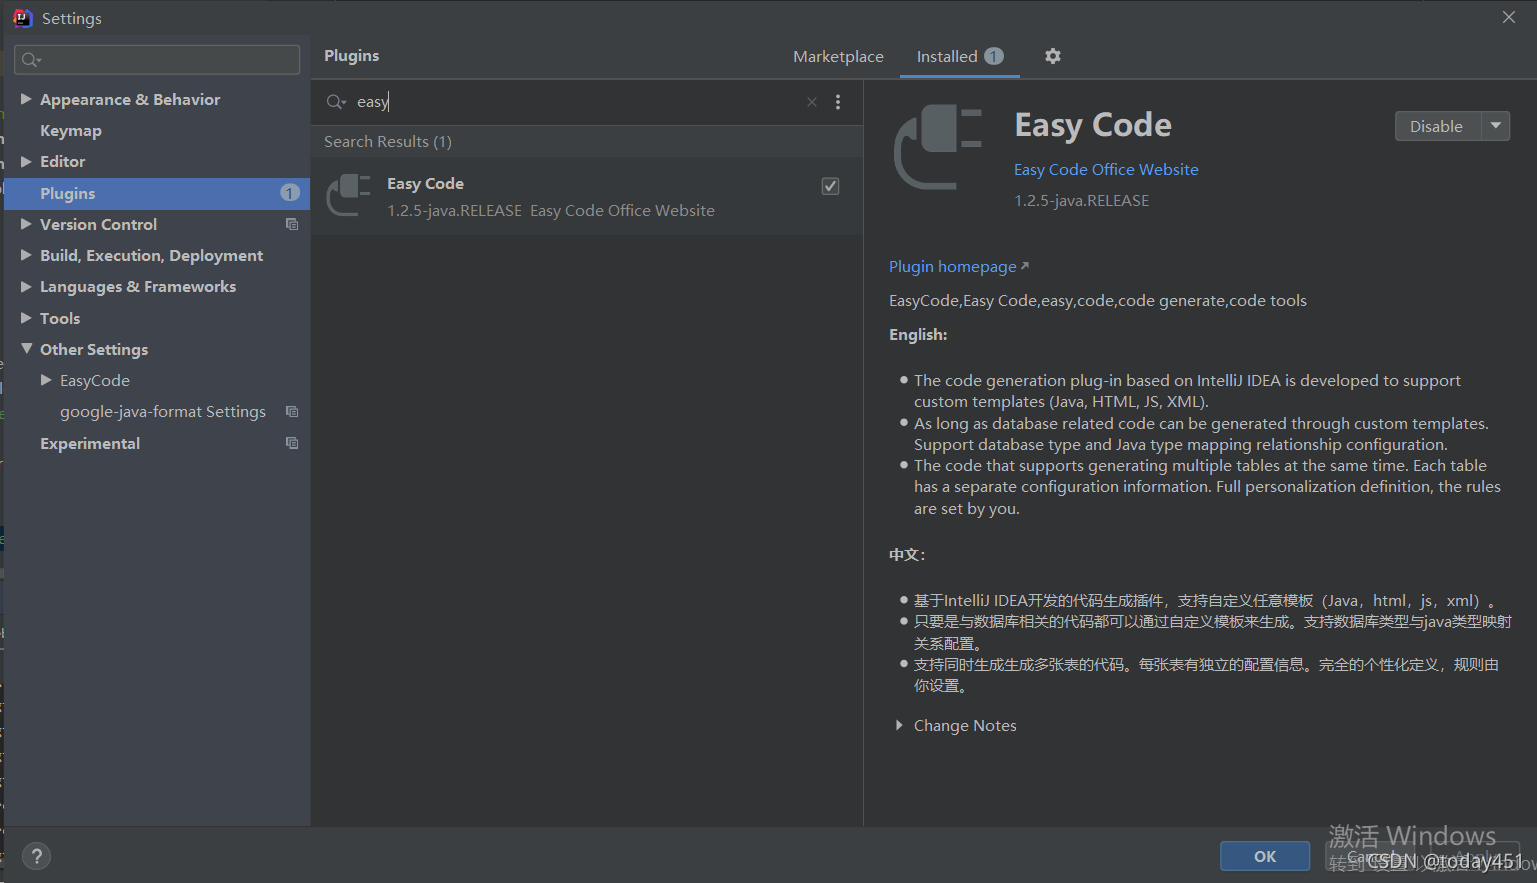Screen dimensions: 1537x883
Task: Expand the EasyCode settings node
Action: pos(46,380)
